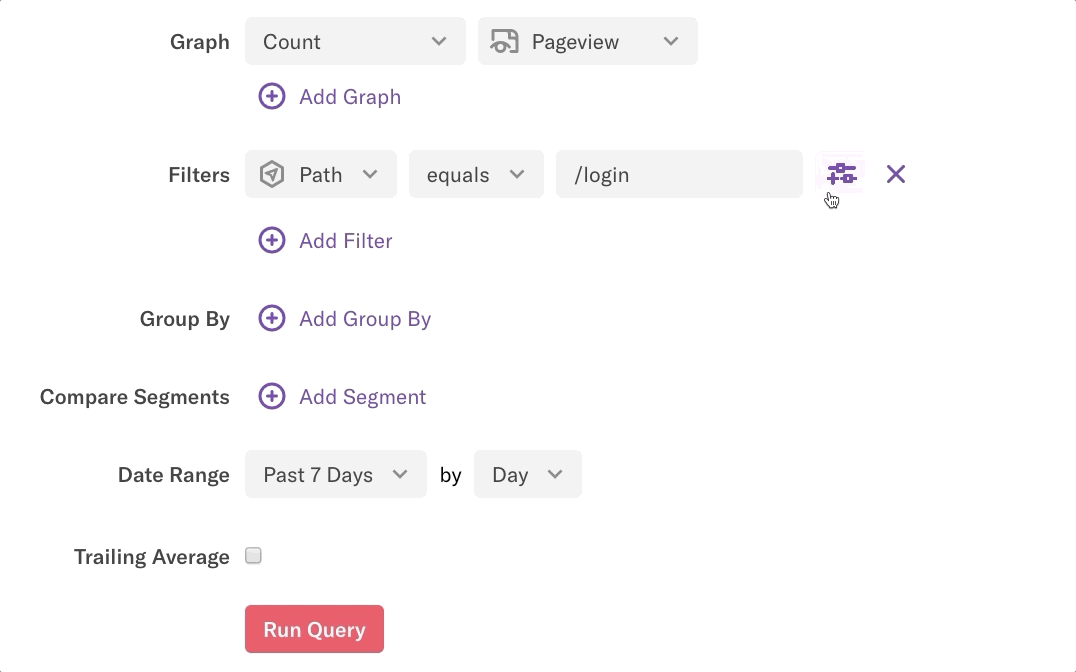Click the plus icon beside Add Graph
The height and width of the screenshot is (672, 1076).
(x=272, y=96)
